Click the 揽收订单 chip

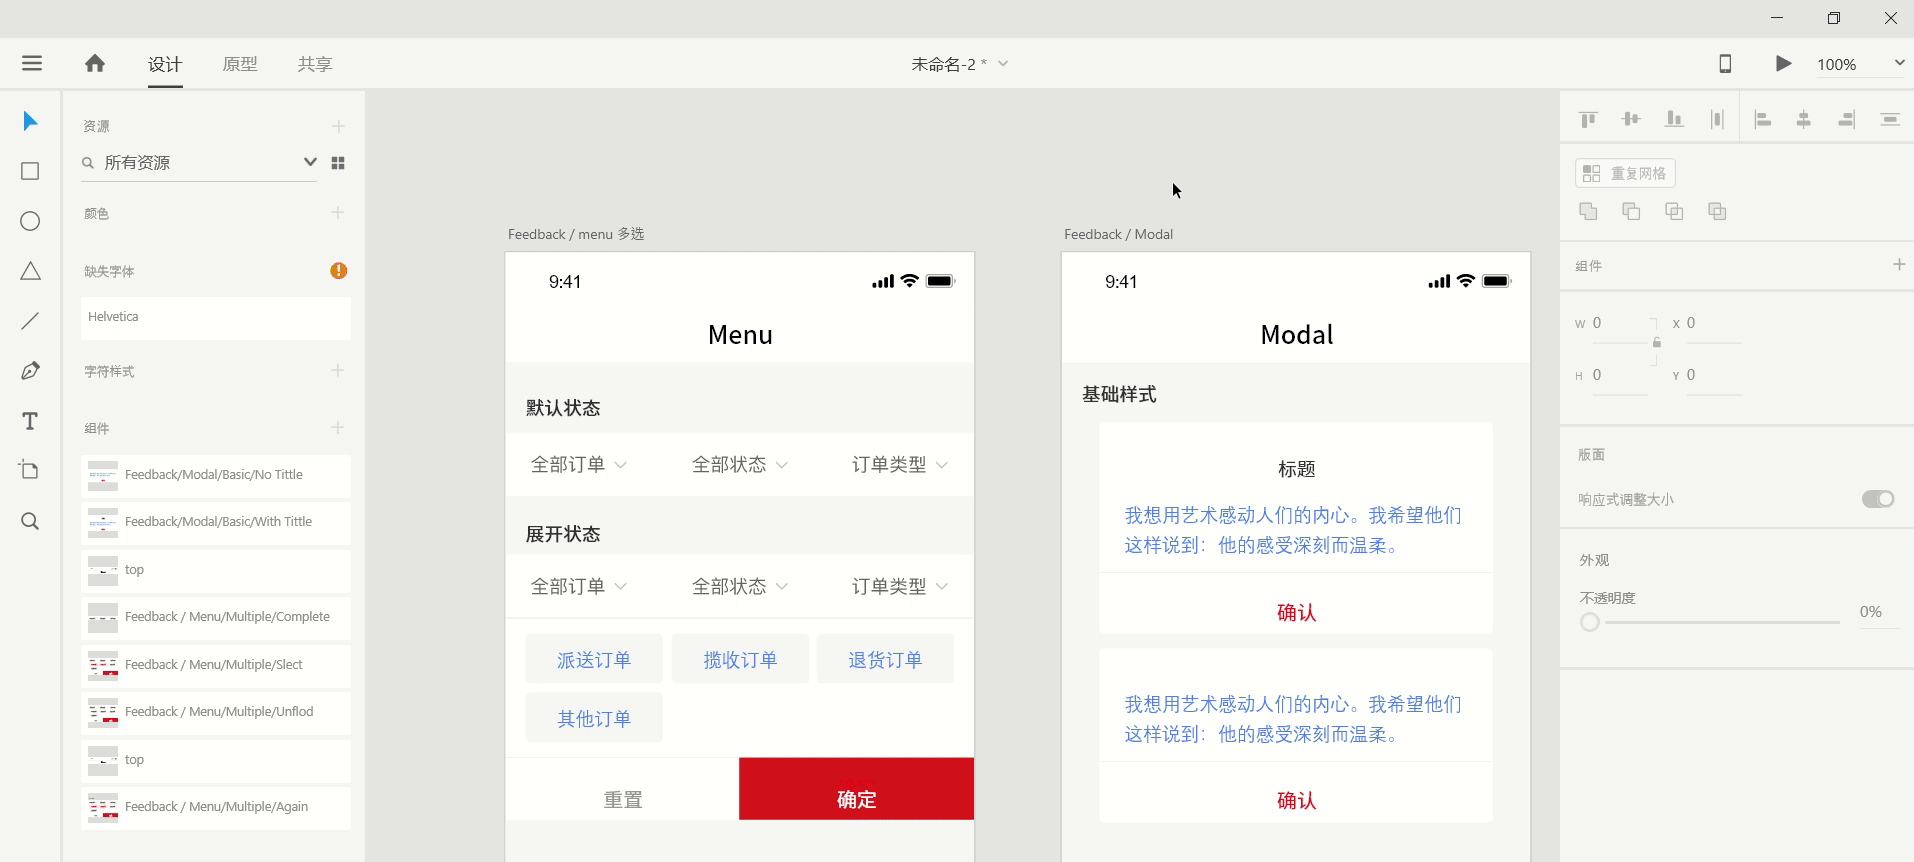tap(740, 659)
